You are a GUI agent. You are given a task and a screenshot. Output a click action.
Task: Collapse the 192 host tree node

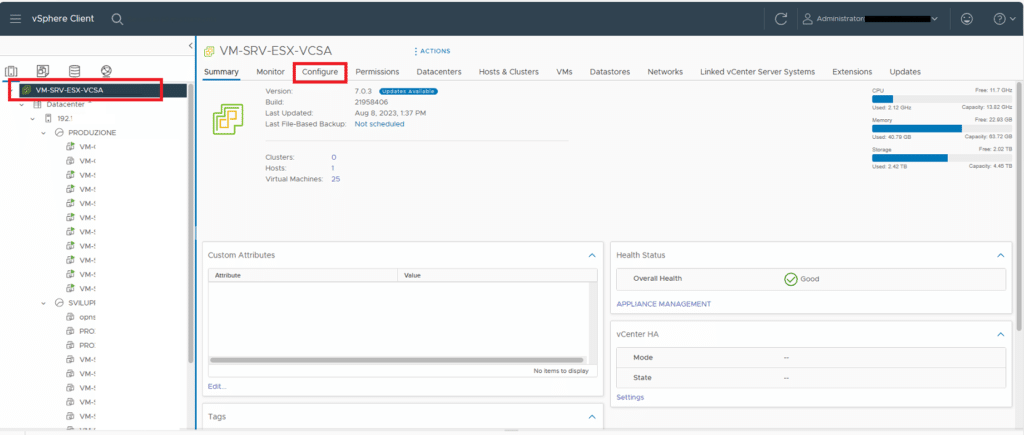click(x=33, y=119)
